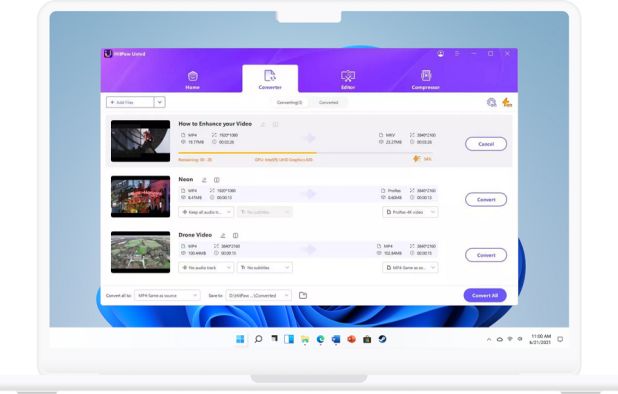Click the Neon video title
Image resolution: width=618 pixels, height=394 pixels.
(186, 179)
